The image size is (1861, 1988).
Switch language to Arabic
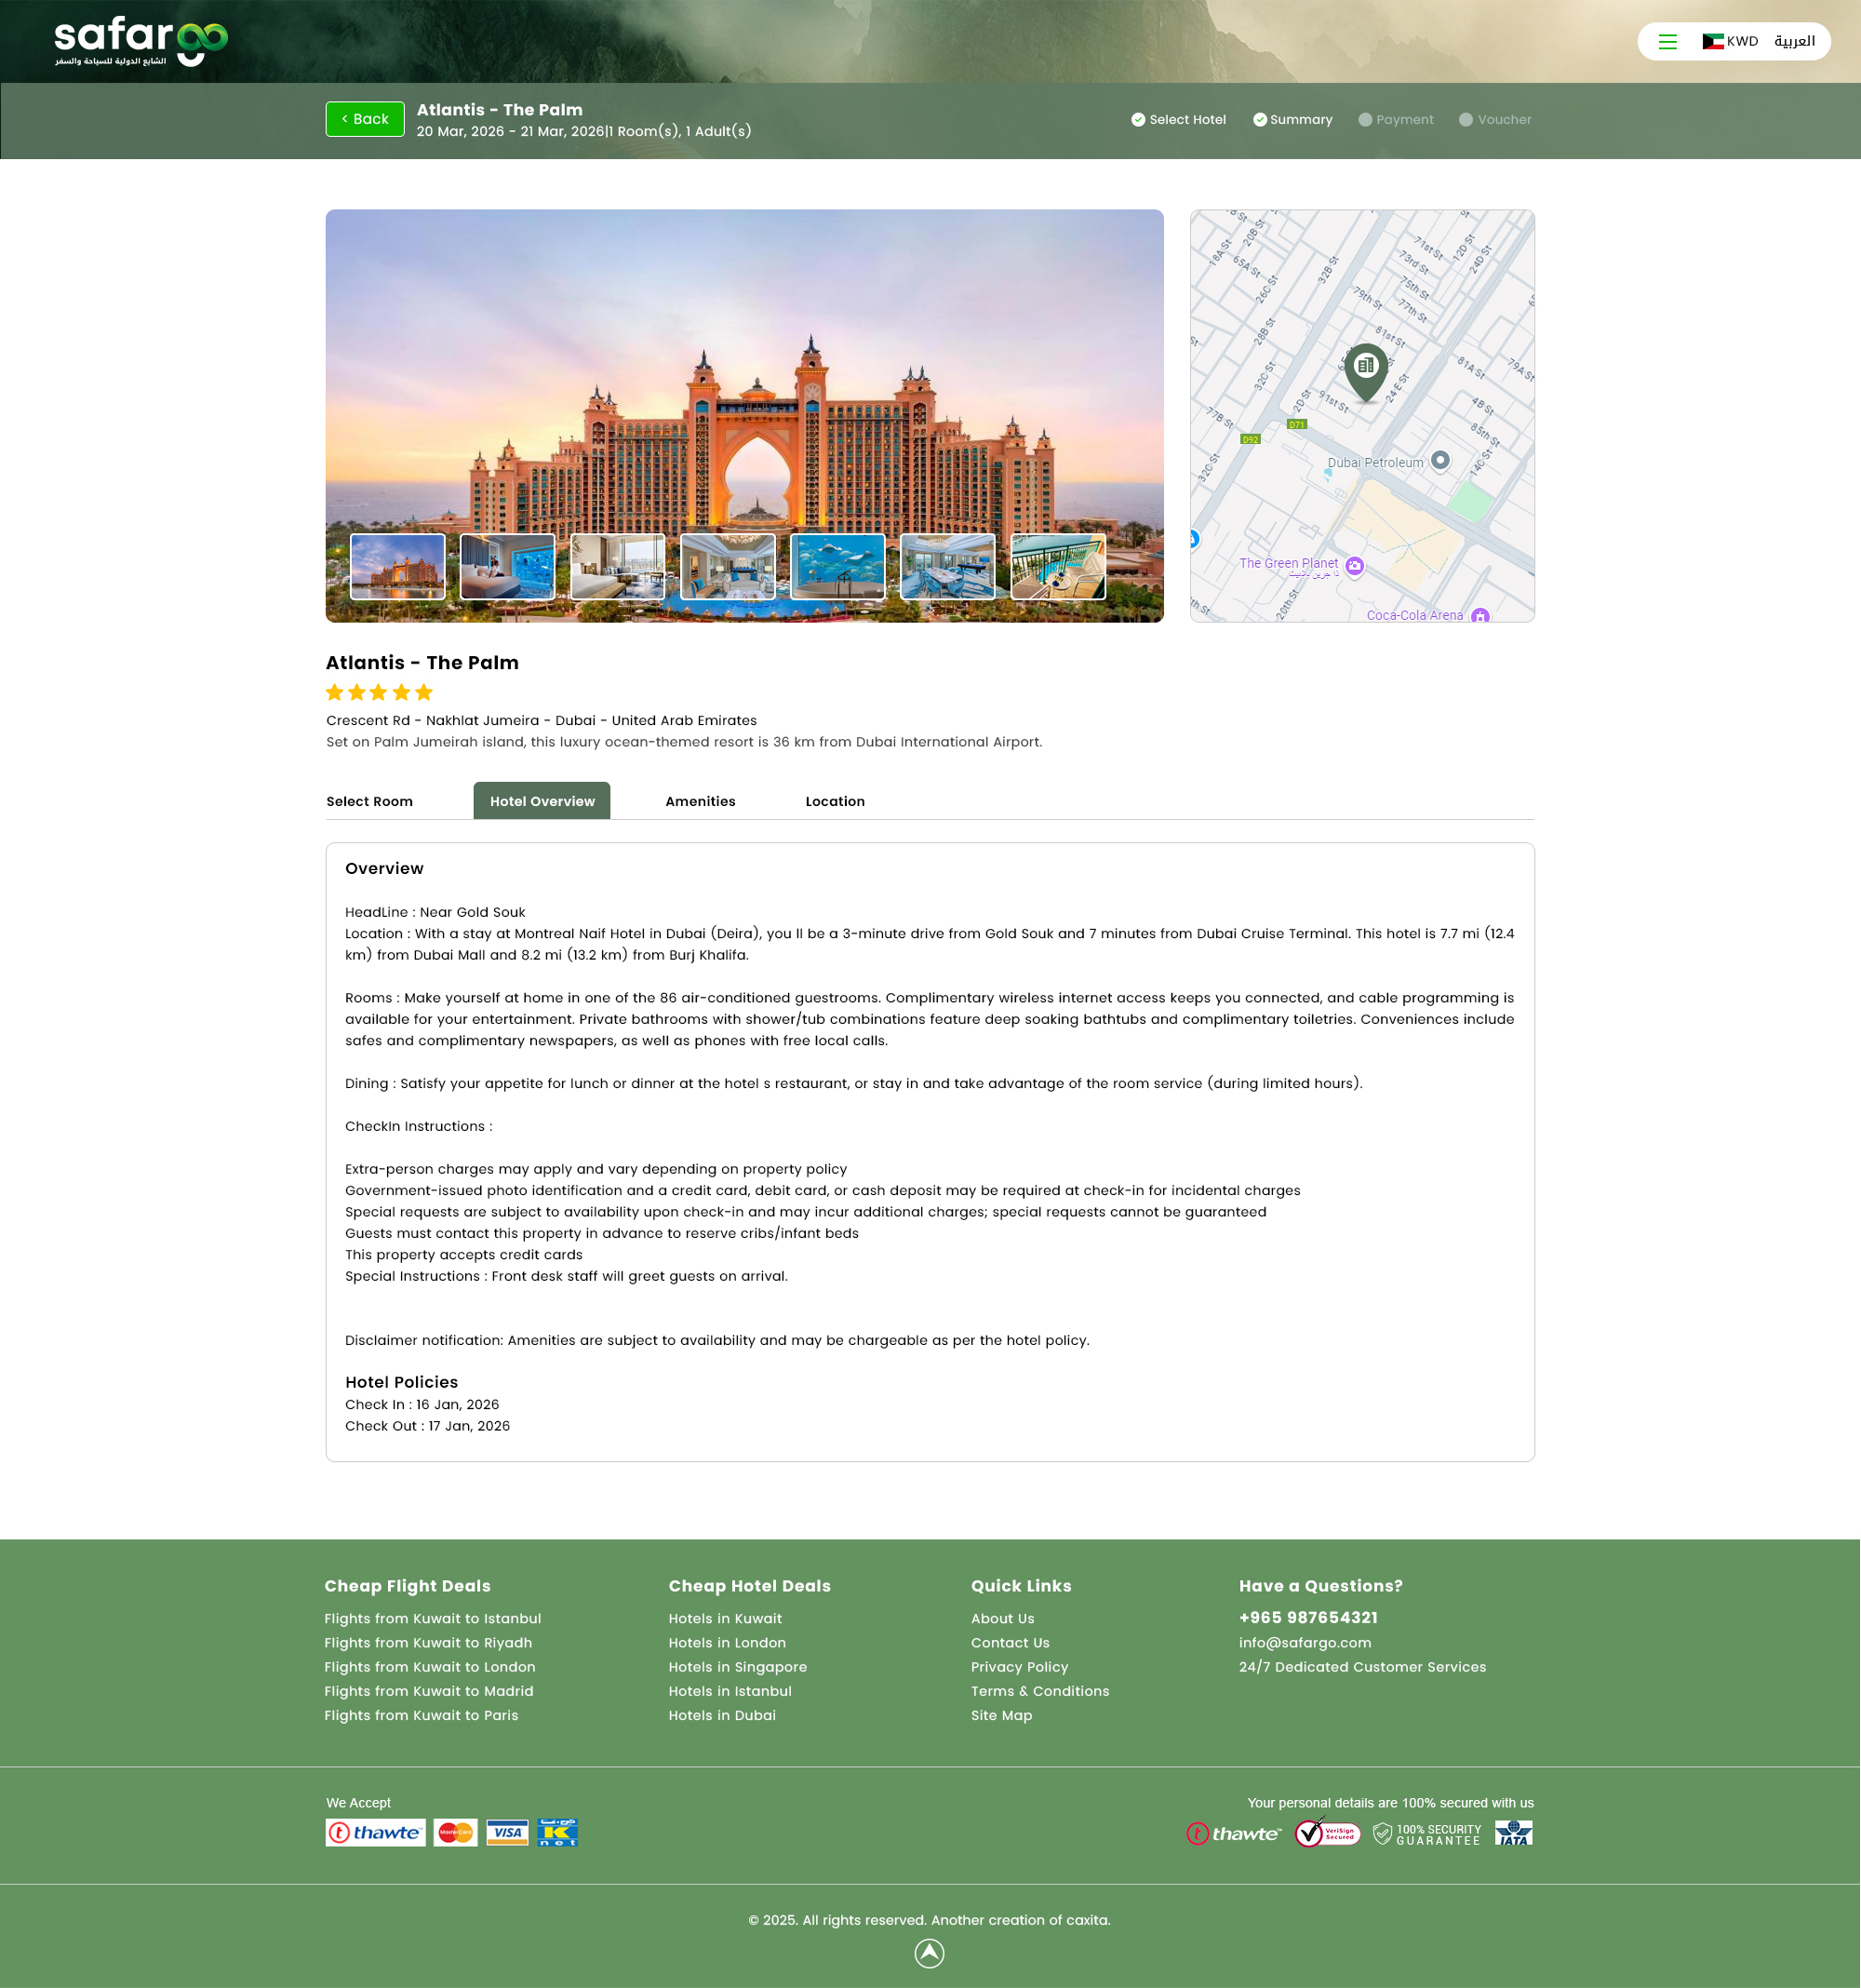1794,42
